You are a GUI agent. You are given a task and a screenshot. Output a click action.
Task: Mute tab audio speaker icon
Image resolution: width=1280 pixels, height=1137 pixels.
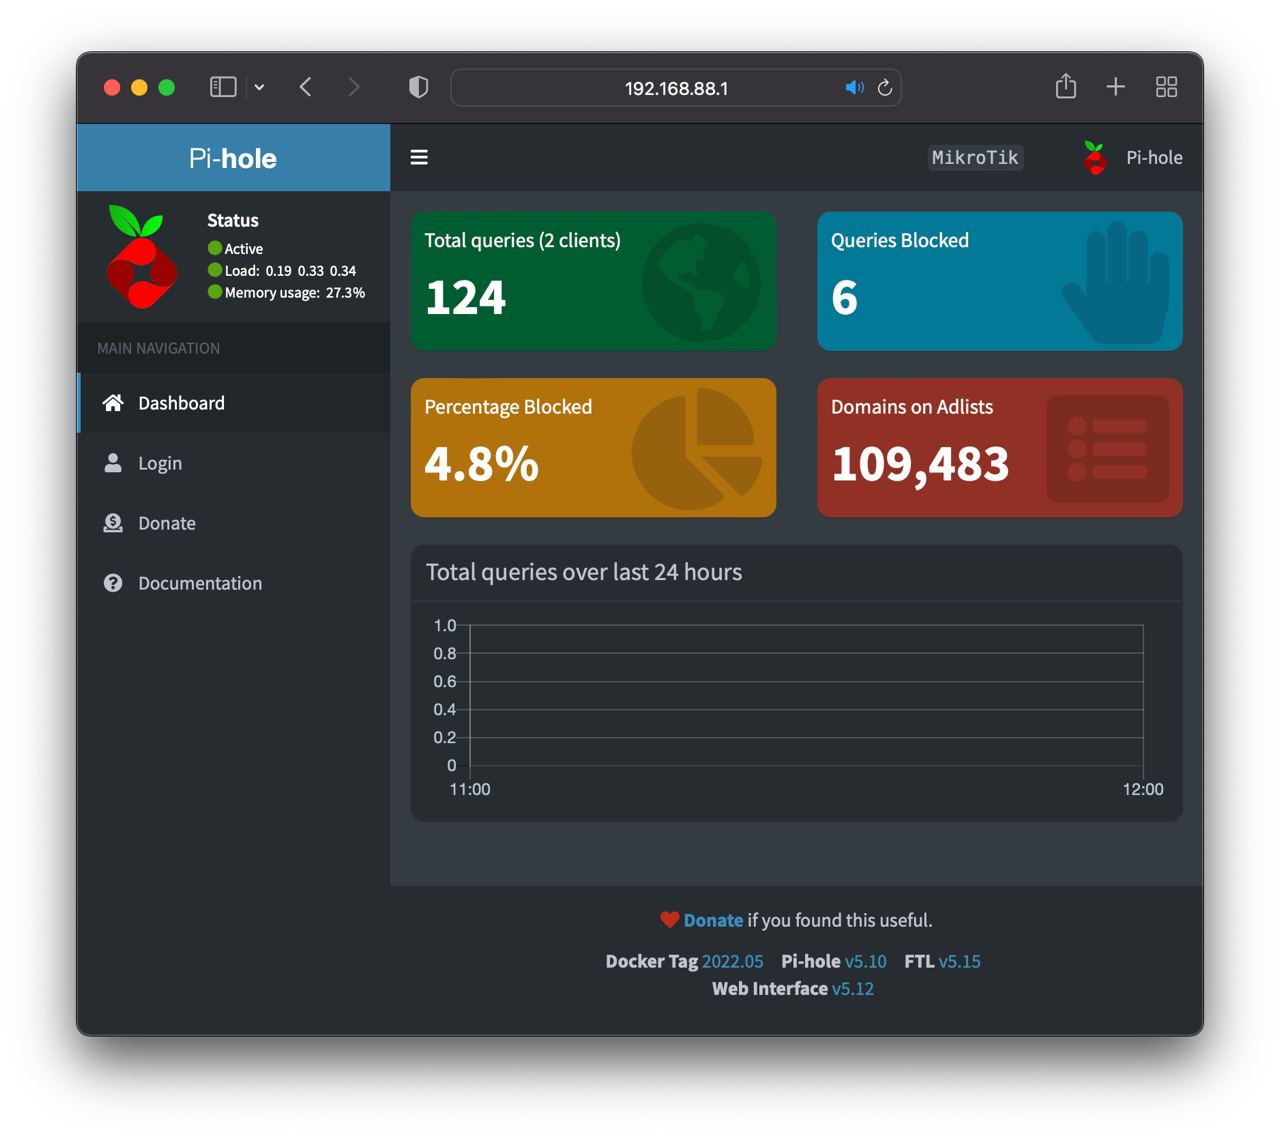pyautogui.click(x=854, y=88)
